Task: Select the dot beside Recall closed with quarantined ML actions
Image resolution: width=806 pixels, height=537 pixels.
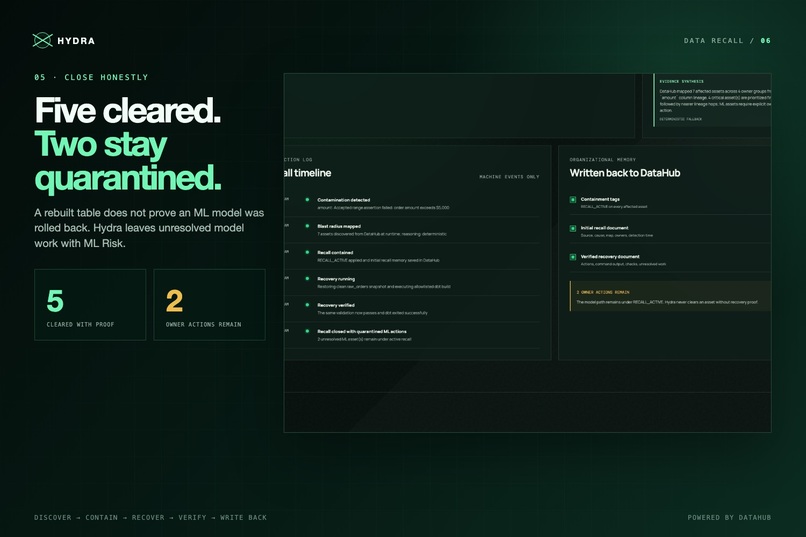Action: 307,331
